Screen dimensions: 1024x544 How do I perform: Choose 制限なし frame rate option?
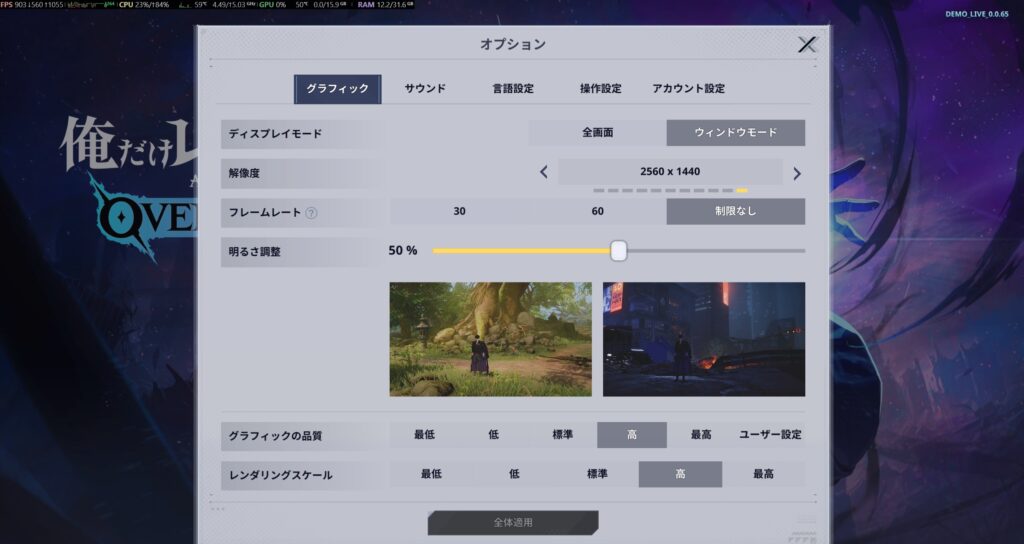pos(735,212)
